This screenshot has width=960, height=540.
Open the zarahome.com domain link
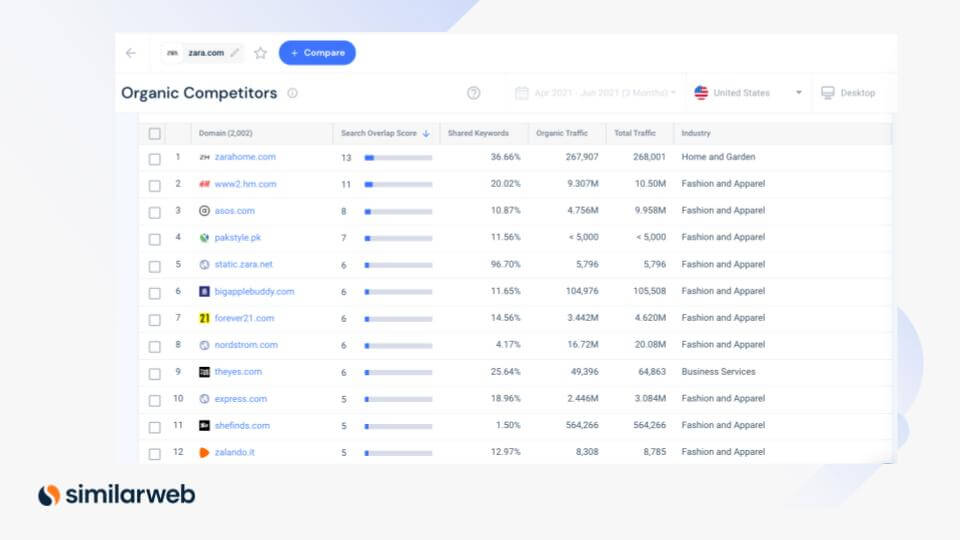245,157
